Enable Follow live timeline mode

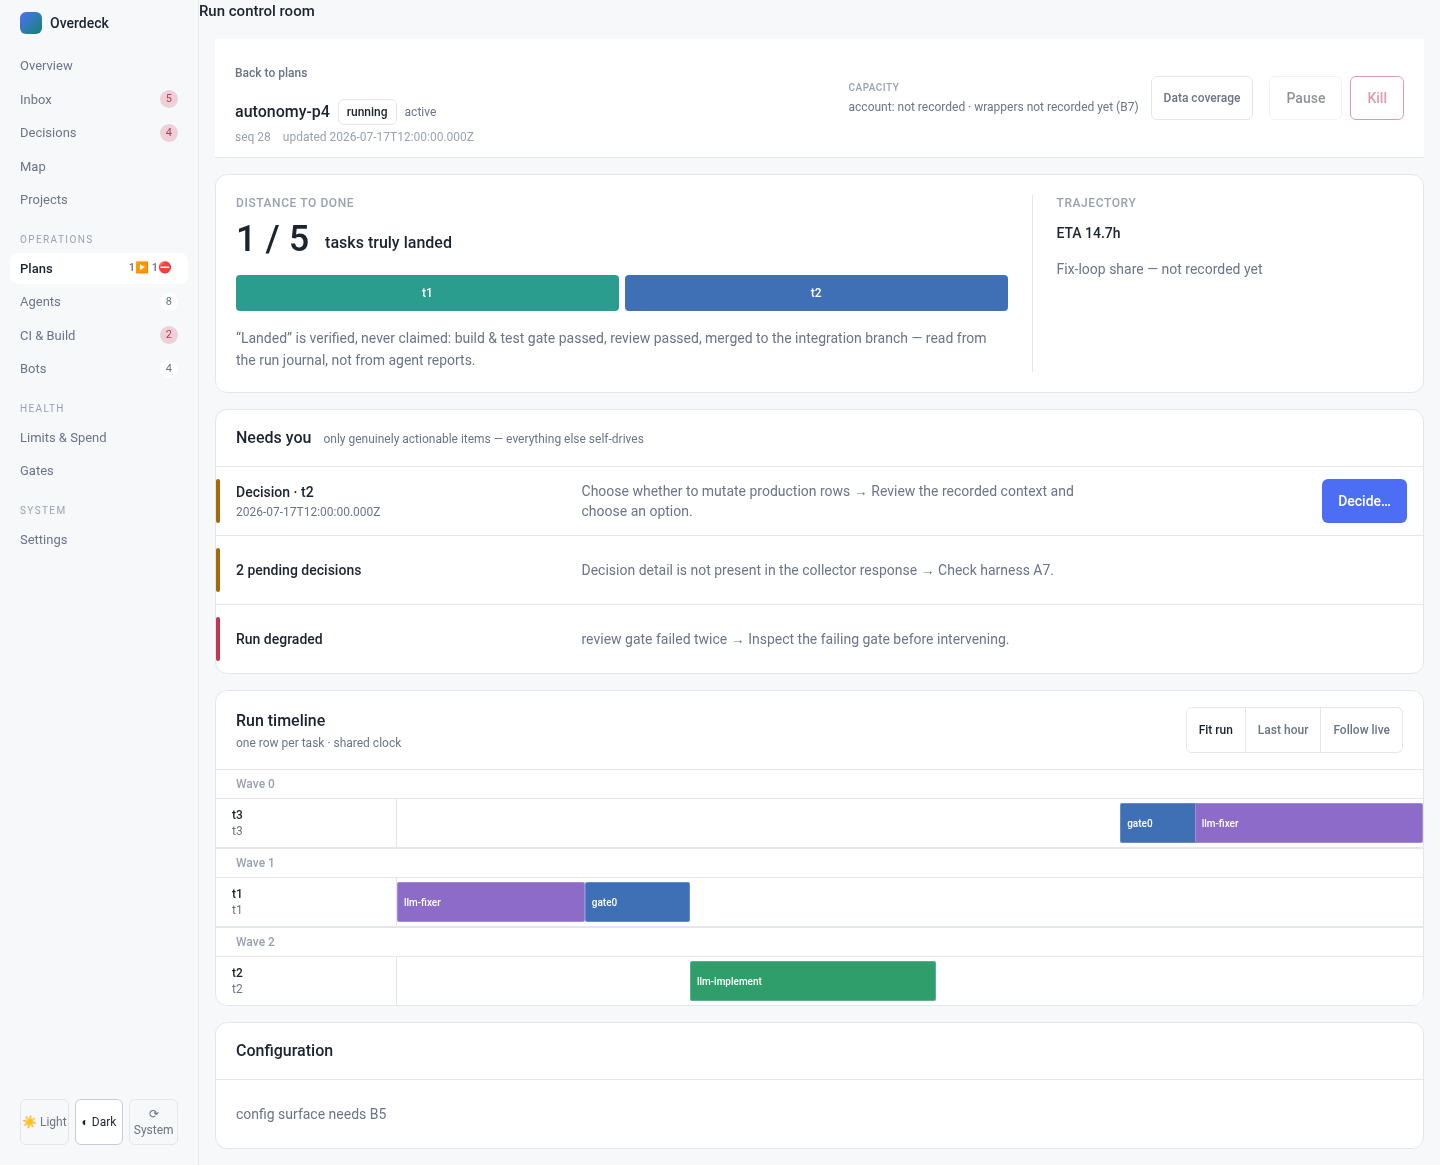click(1361, 730)
